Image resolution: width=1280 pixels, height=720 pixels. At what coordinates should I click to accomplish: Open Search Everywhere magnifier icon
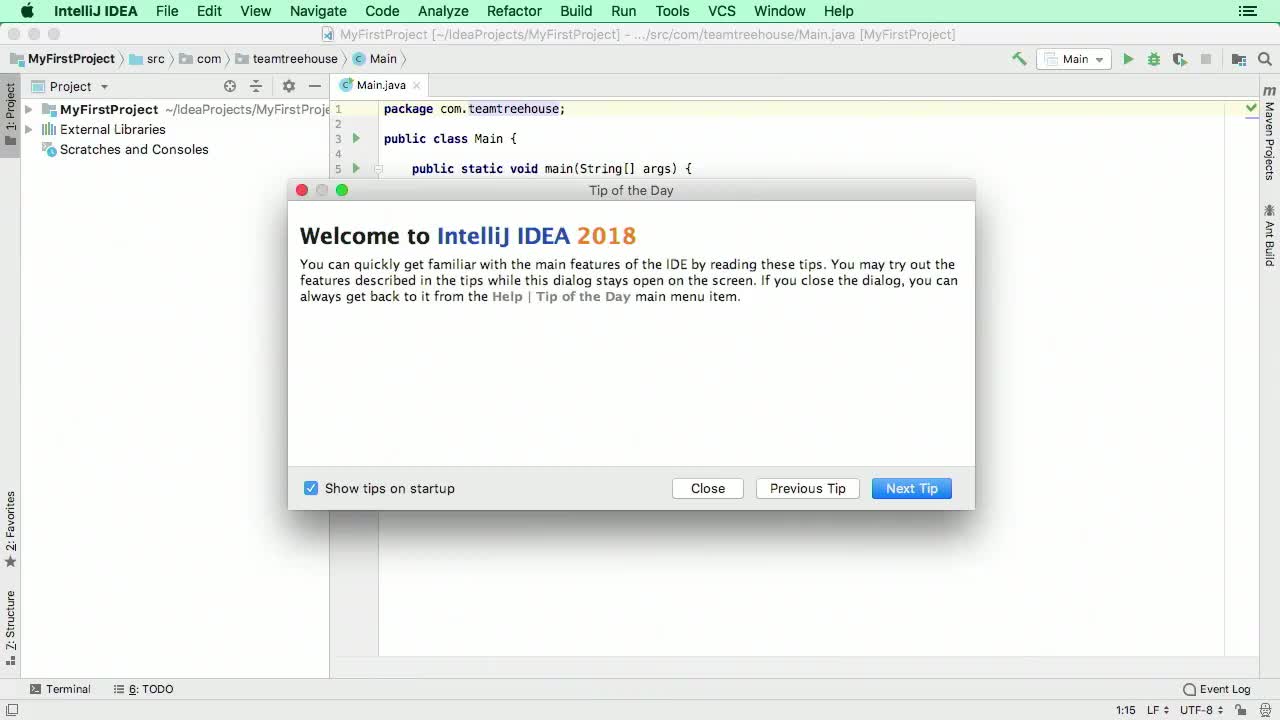pyautogui.click(x=1265, y=59)
